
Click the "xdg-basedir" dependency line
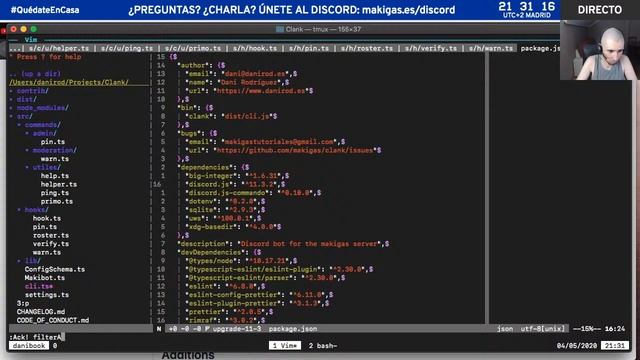pos(233,227)
